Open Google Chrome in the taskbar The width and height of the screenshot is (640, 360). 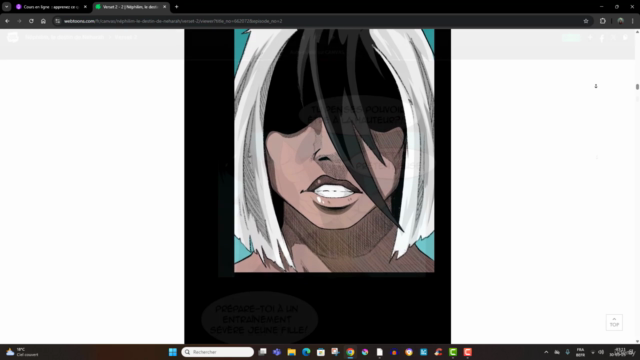[350, 352]
